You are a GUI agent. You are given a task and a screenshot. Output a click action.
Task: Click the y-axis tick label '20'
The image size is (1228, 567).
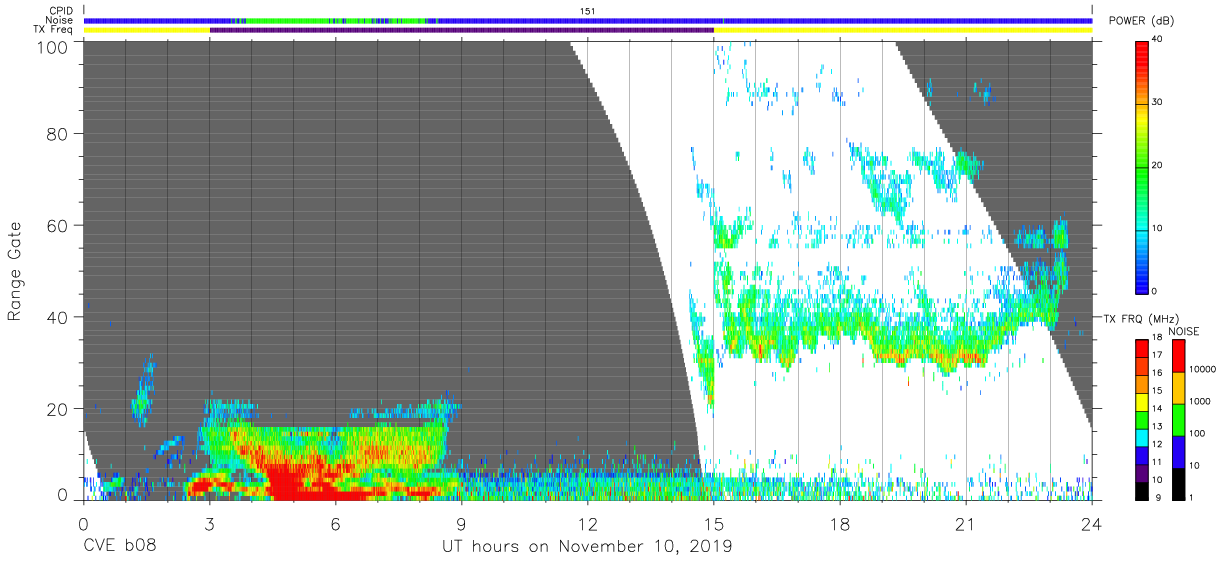click(59, 409)
